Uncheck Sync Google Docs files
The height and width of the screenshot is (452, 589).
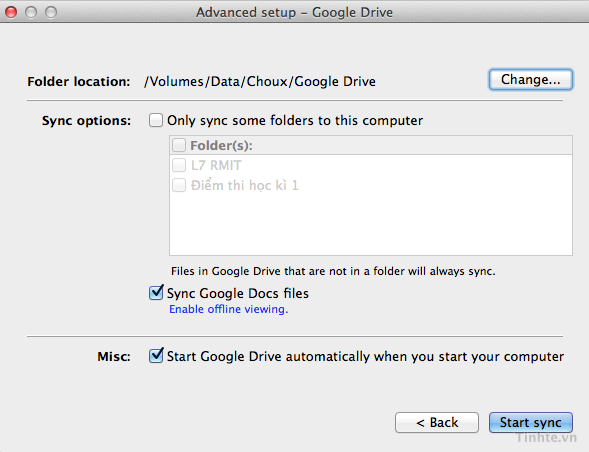[156, 293]
